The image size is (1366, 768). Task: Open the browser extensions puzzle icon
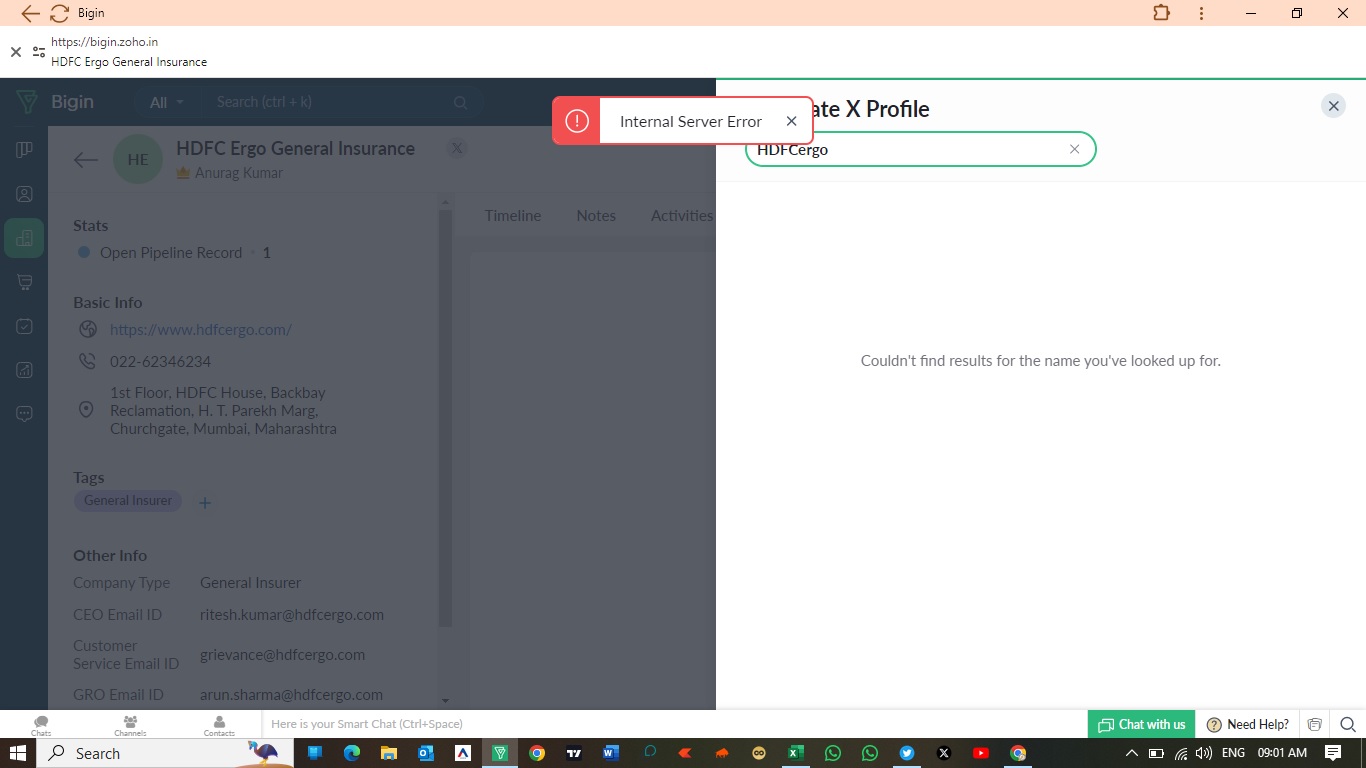point(1161,13)
